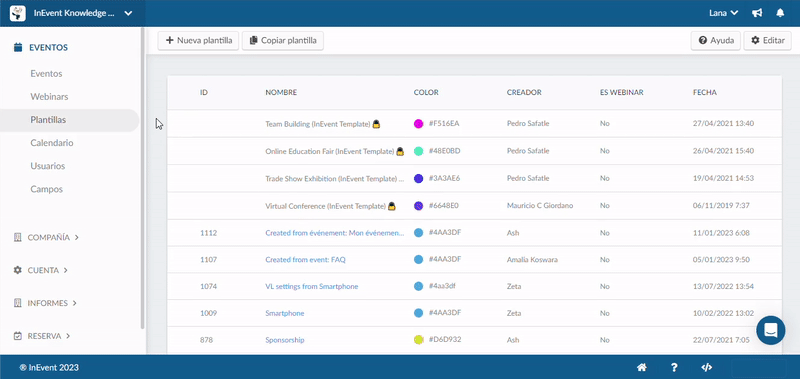Viewport: 800px width, 379px height.
Task: Expand the Compañía sidebar section
Action: click(46, 237)
